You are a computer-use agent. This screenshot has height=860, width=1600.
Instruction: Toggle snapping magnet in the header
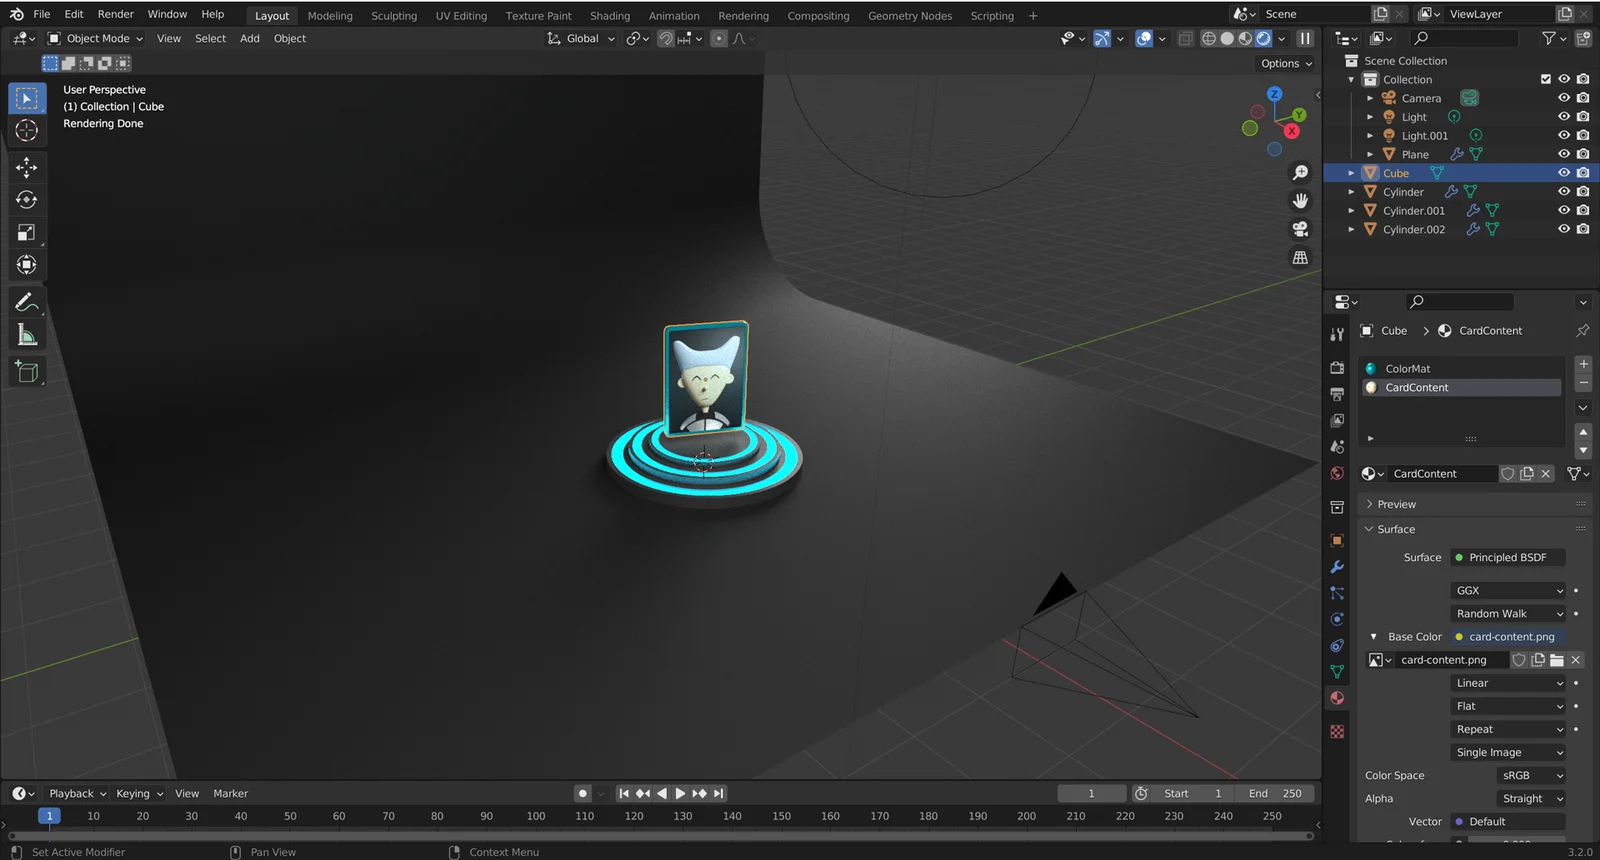665,38
